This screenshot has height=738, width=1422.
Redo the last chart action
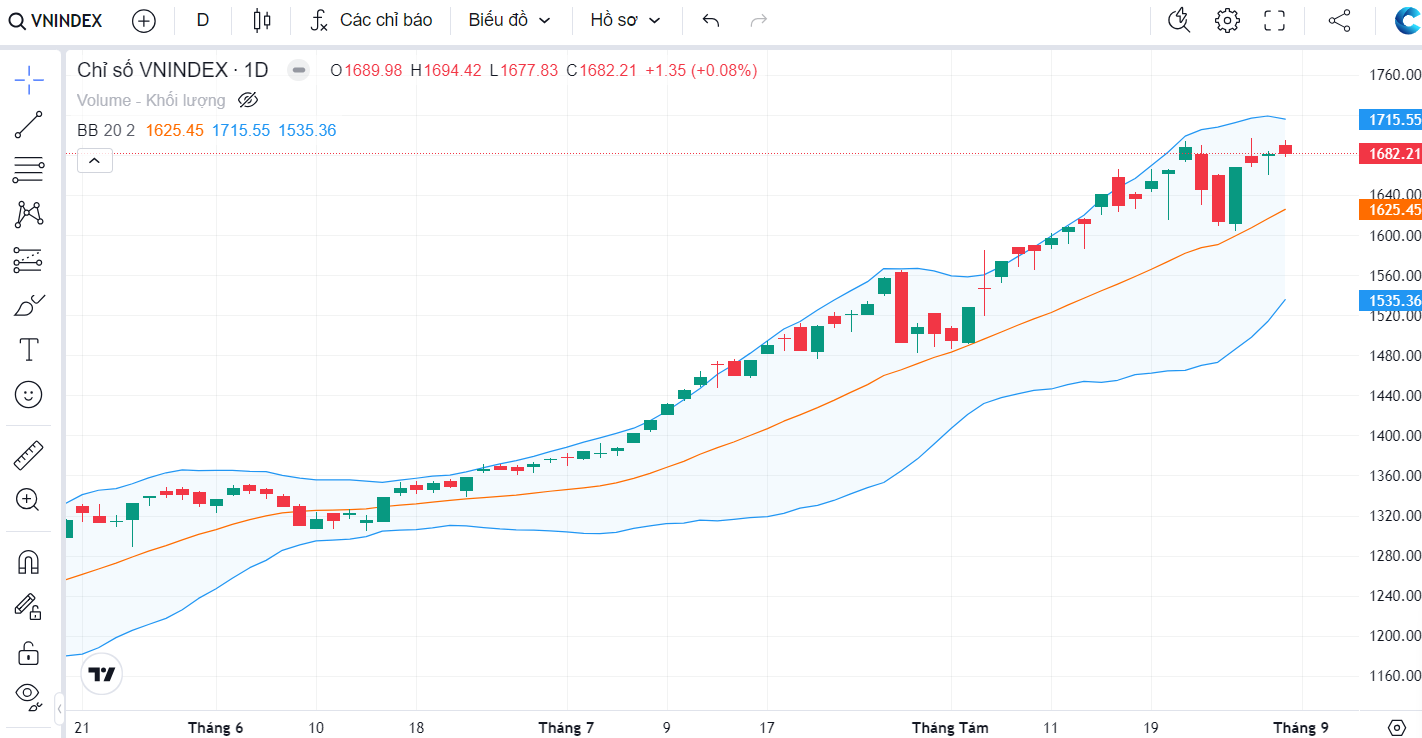point(759,20)
